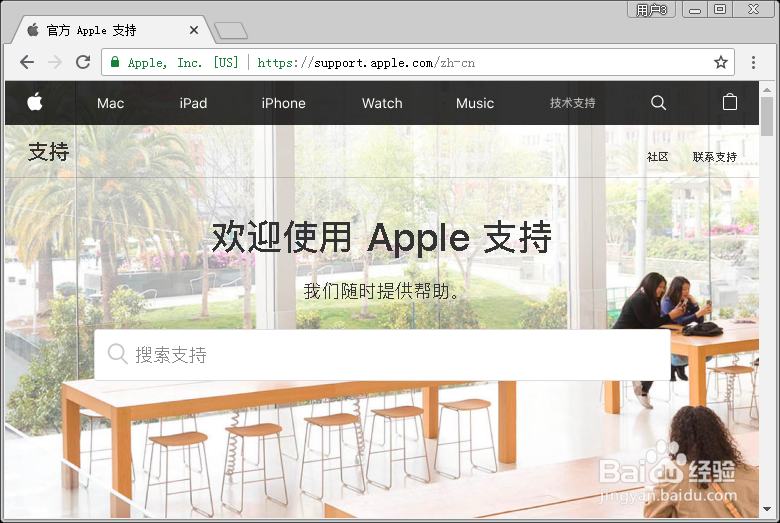The height and width of the screenshot is (523, 780).
Task: Click the magnifier icon in the 搜索支持 box
Action: [117, 354]
